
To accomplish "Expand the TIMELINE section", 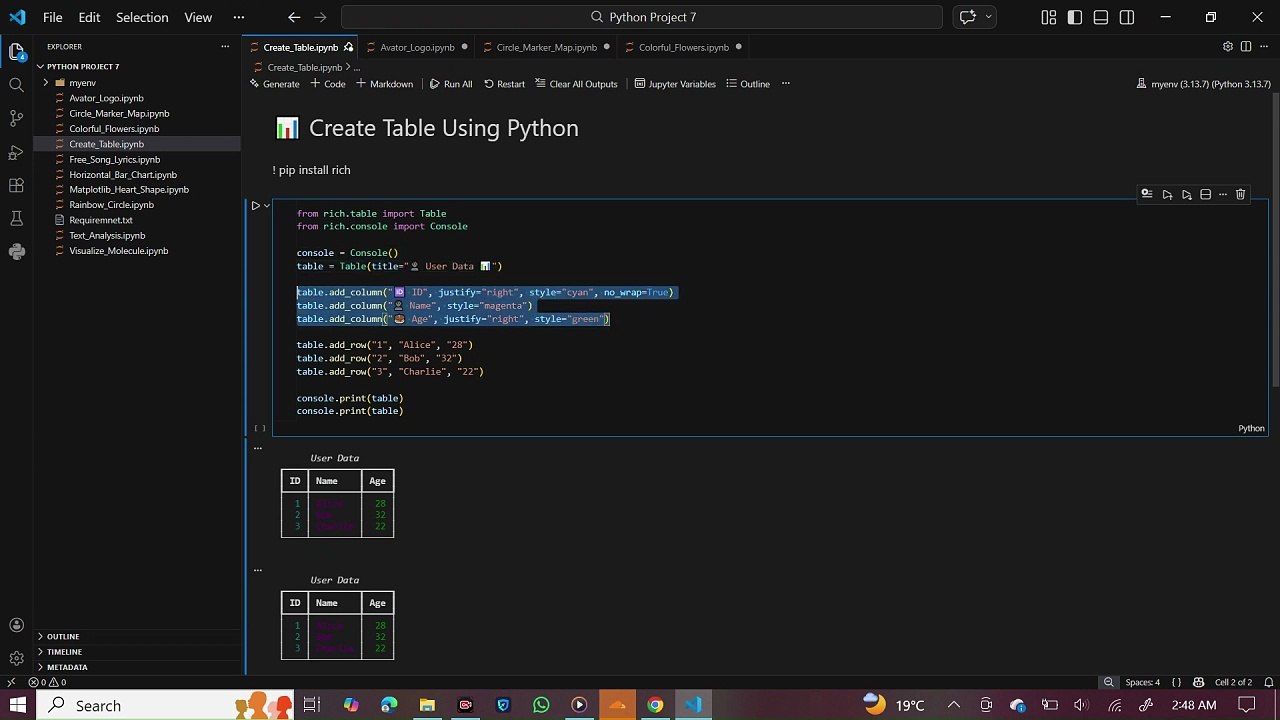I will pos(64,652).
